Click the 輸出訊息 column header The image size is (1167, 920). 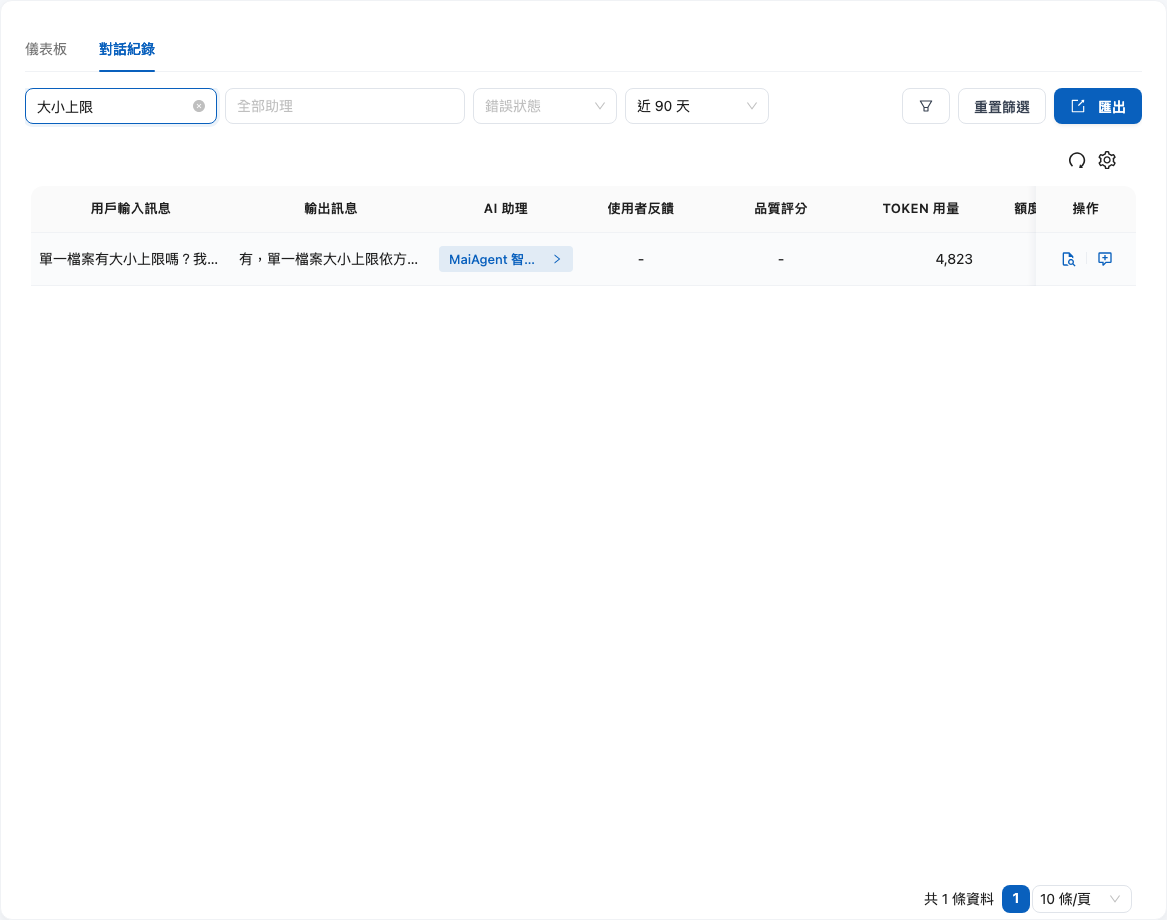[330, 208]
